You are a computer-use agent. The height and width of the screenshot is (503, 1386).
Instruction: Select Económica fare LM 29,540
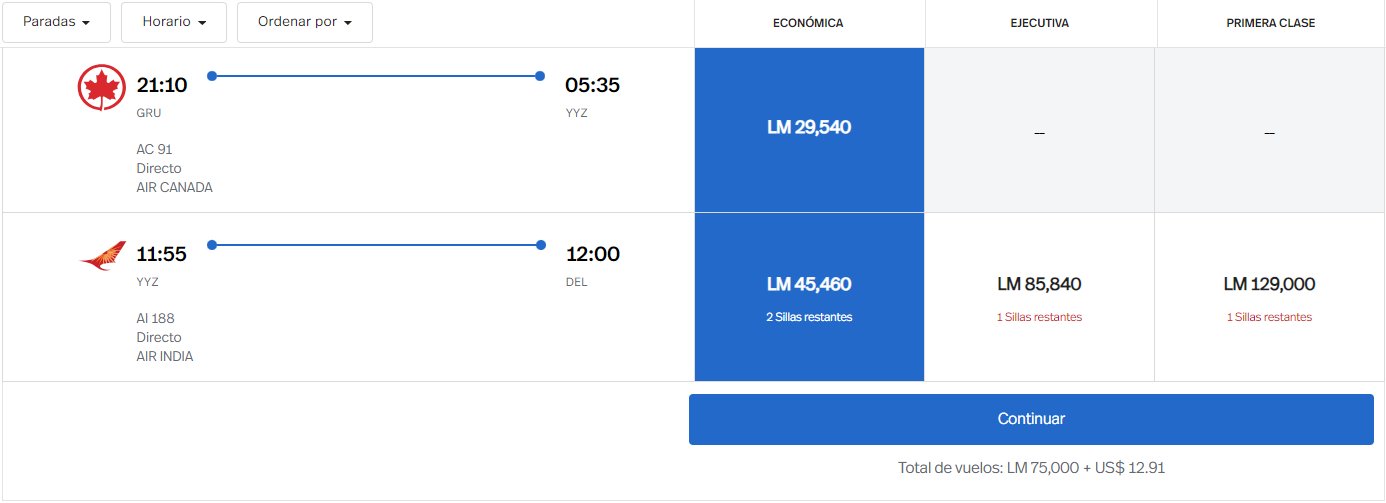[809, 129]
